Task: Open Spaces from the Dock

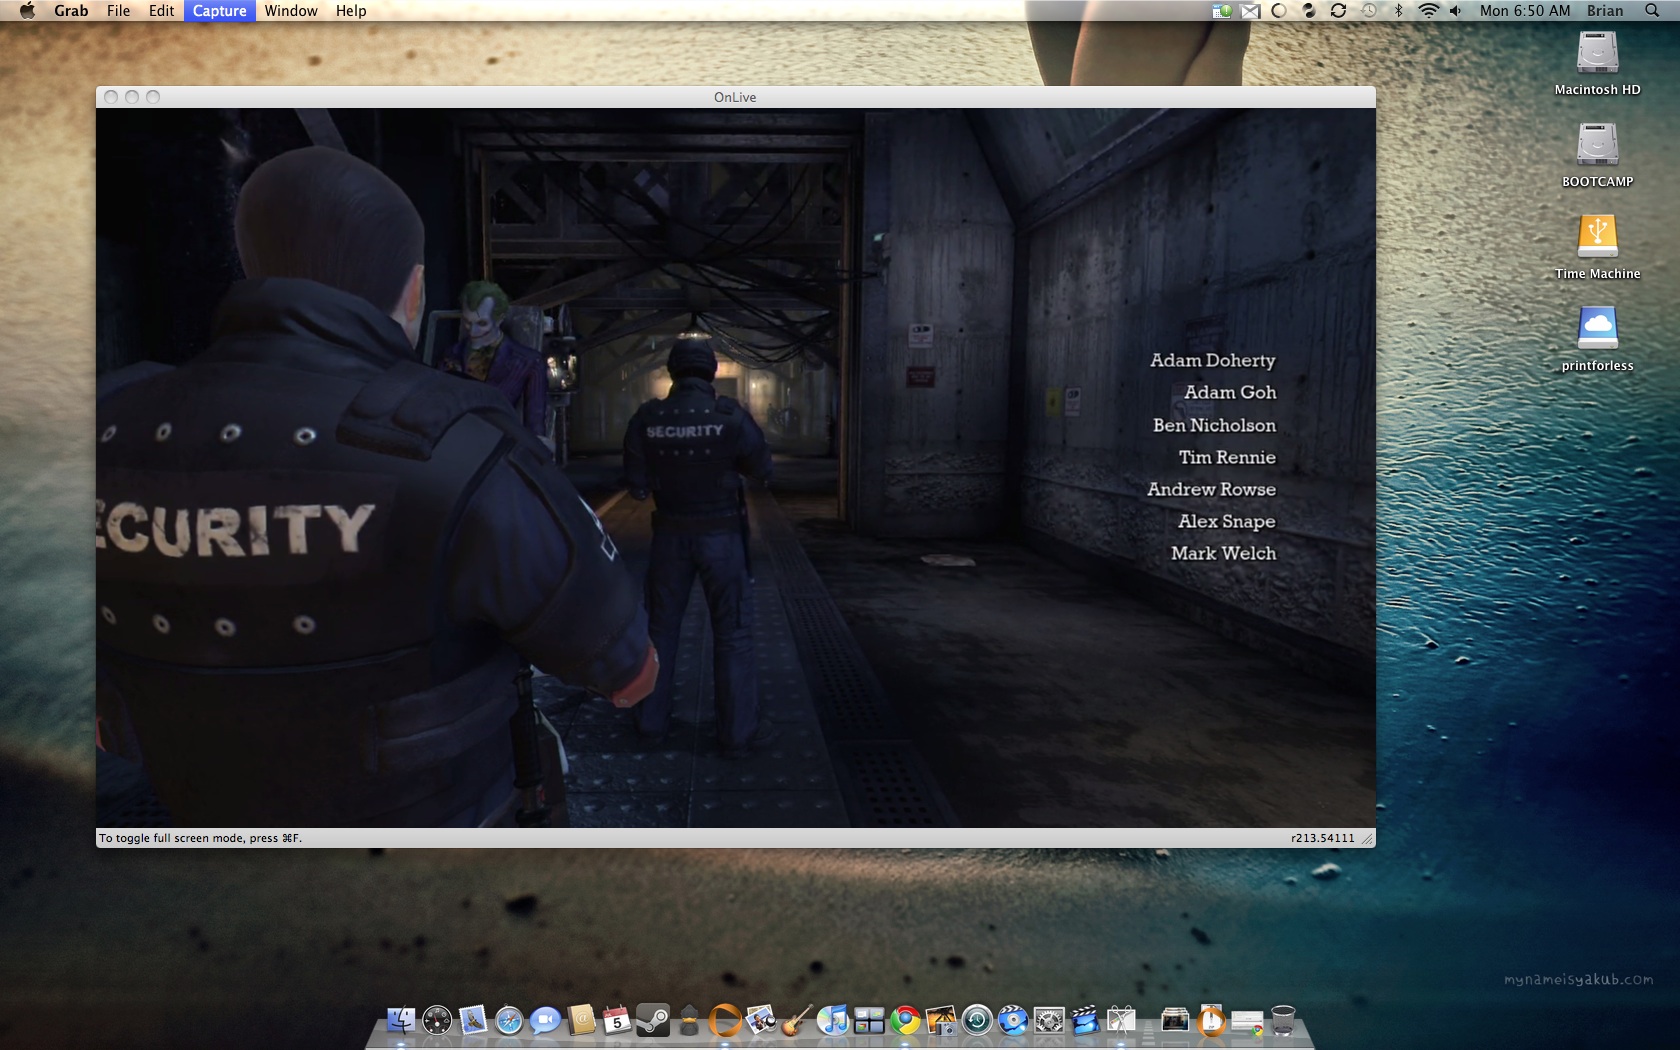Action: point(869,1020)
